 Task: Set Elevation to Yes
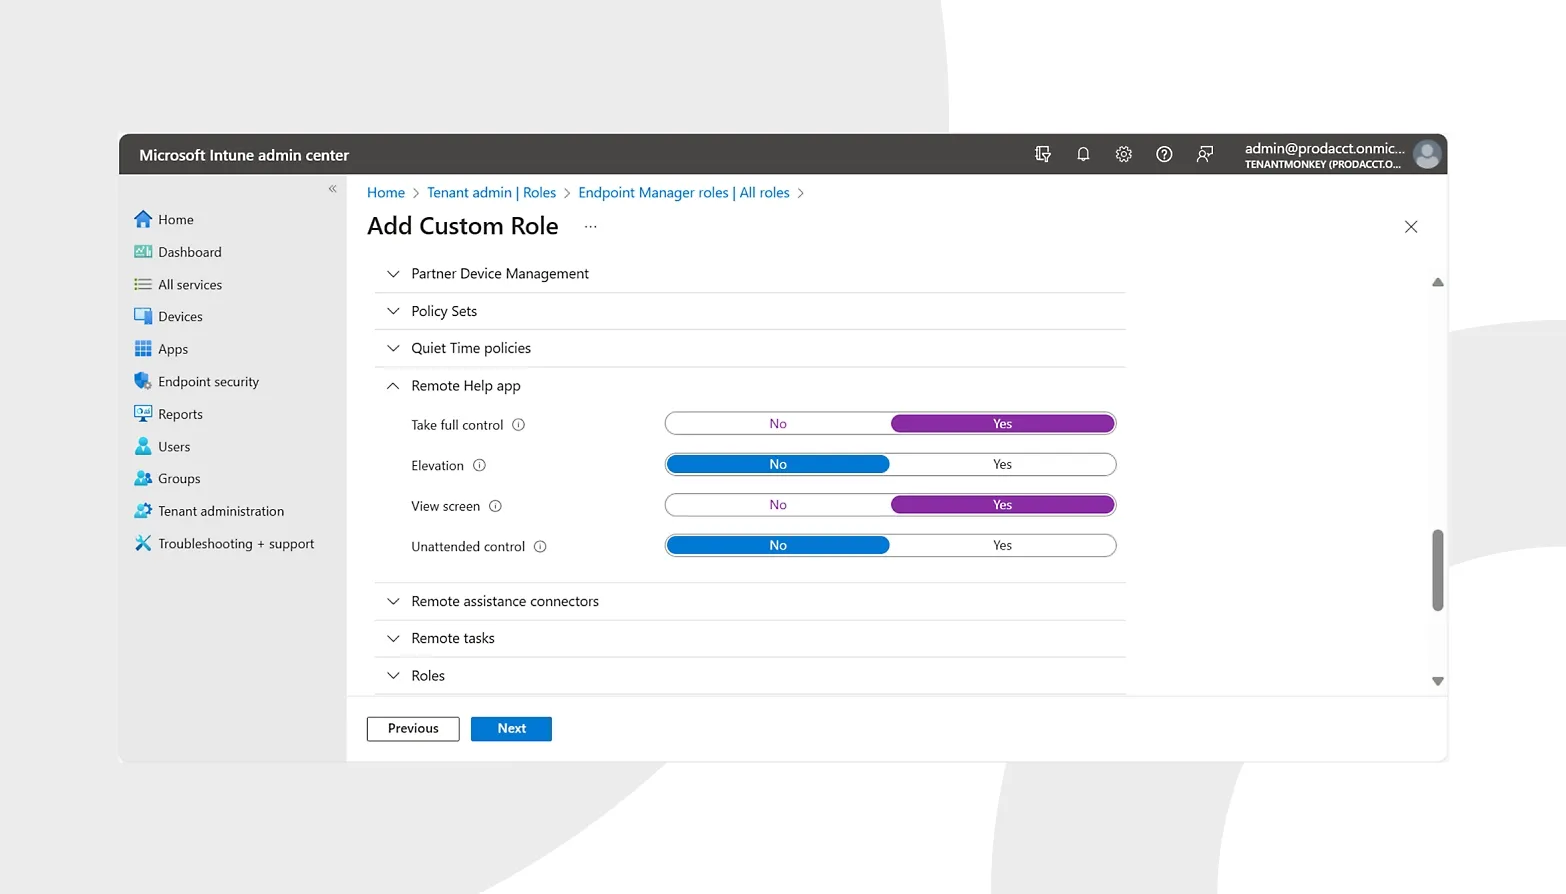tap(1002, 464)
